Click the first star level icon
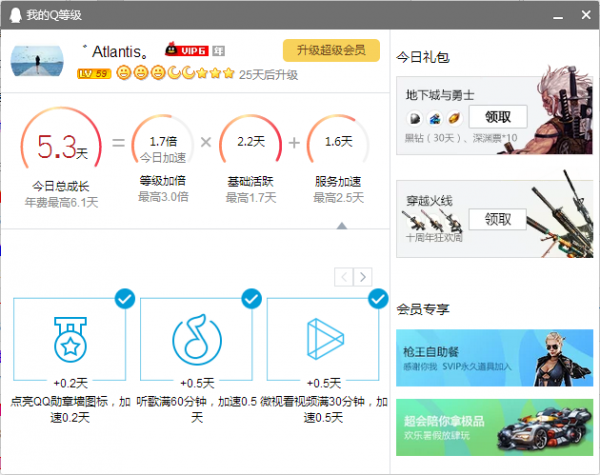The height and width of the screenshot is (475, 600). click(x=202, y=72)
